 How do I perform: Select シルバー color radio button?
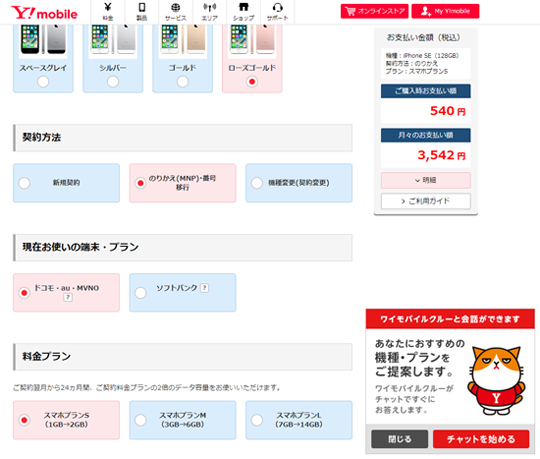click(113, 82)
